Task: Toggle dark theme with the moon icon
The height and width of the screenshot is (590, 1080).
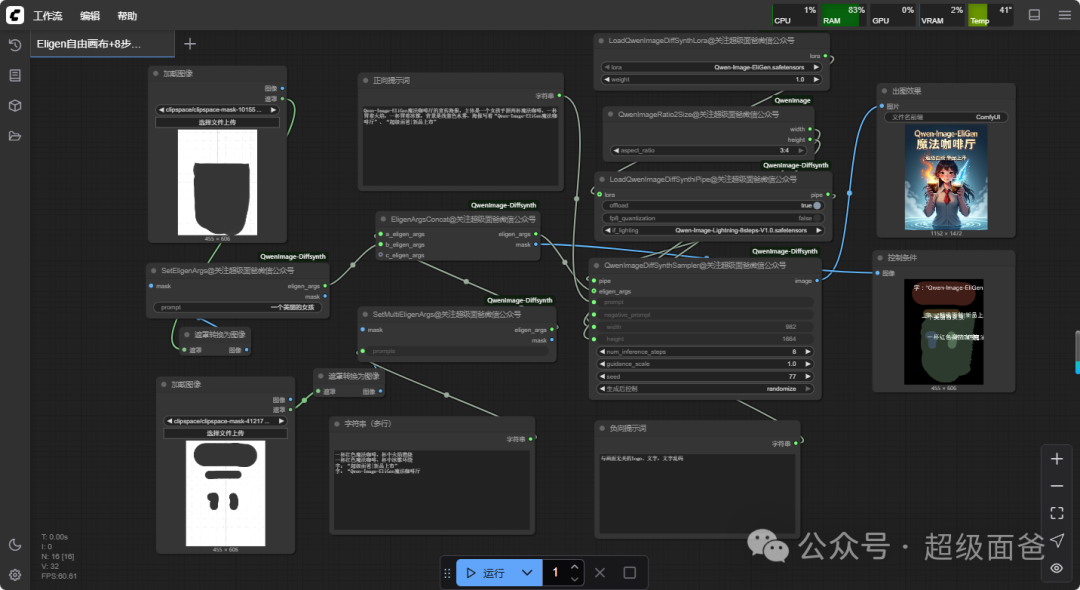Action: coord(14,545)
